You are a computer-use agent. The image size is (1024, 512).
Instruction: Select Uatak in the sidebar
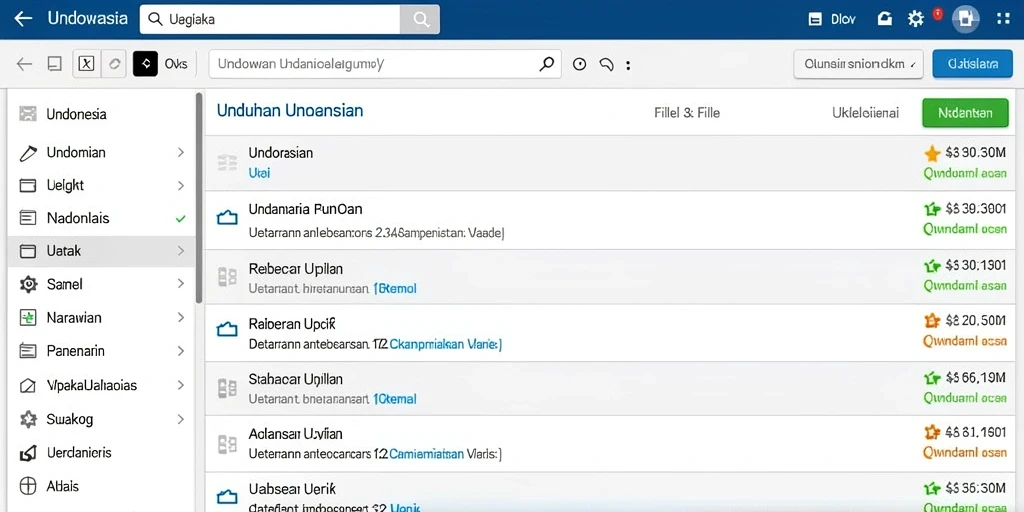tap(101, 251)
